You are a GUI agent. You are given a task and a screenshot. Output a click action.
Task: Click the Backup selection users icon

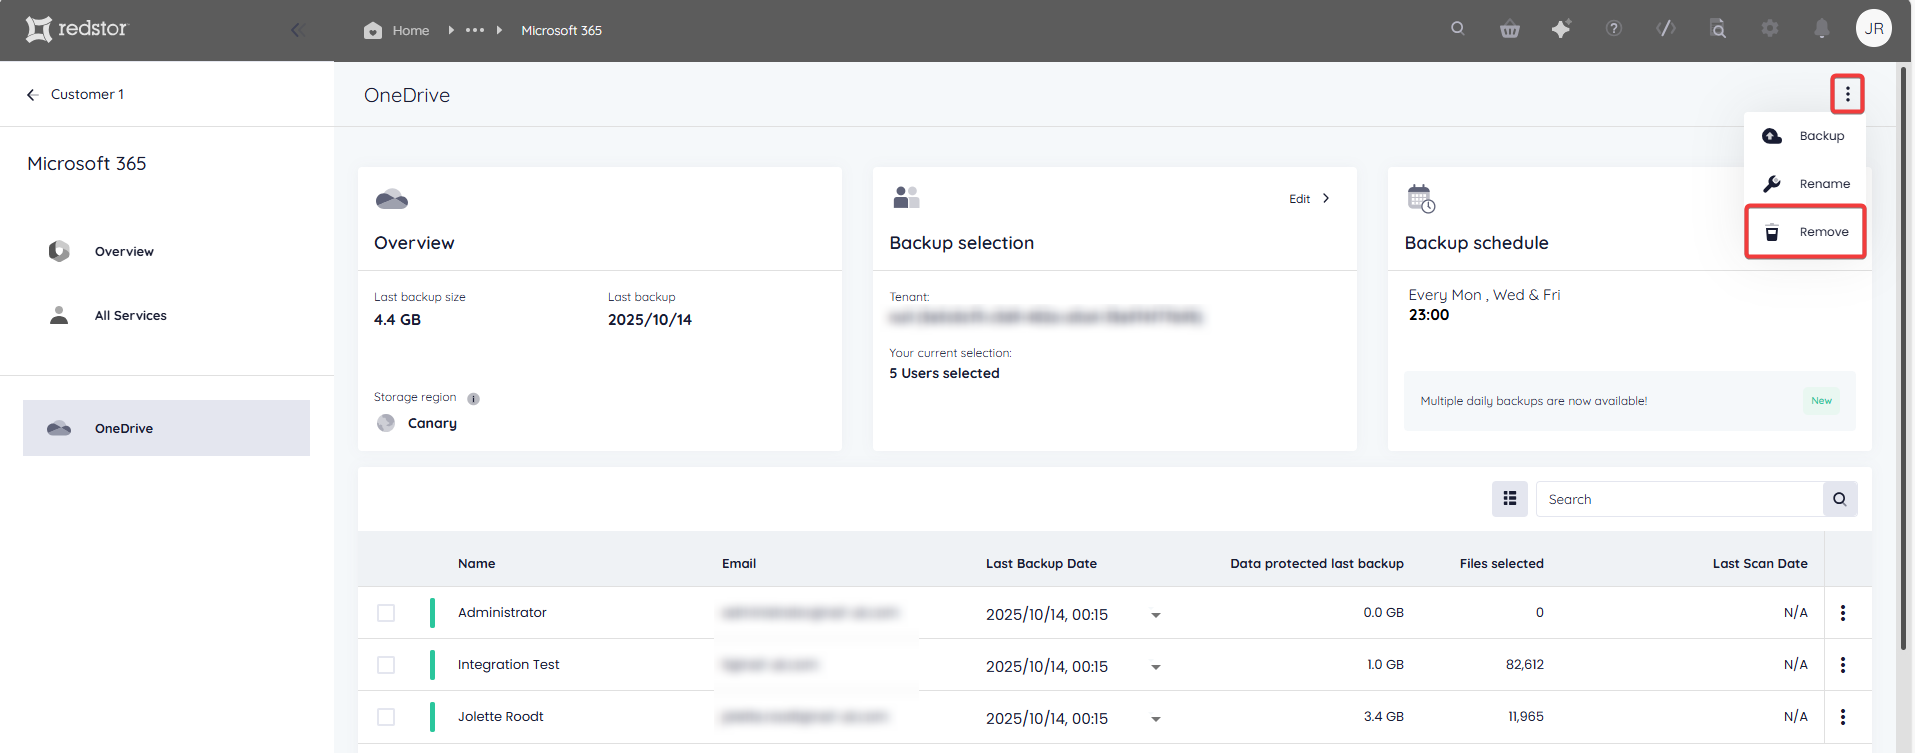point(906,197)
